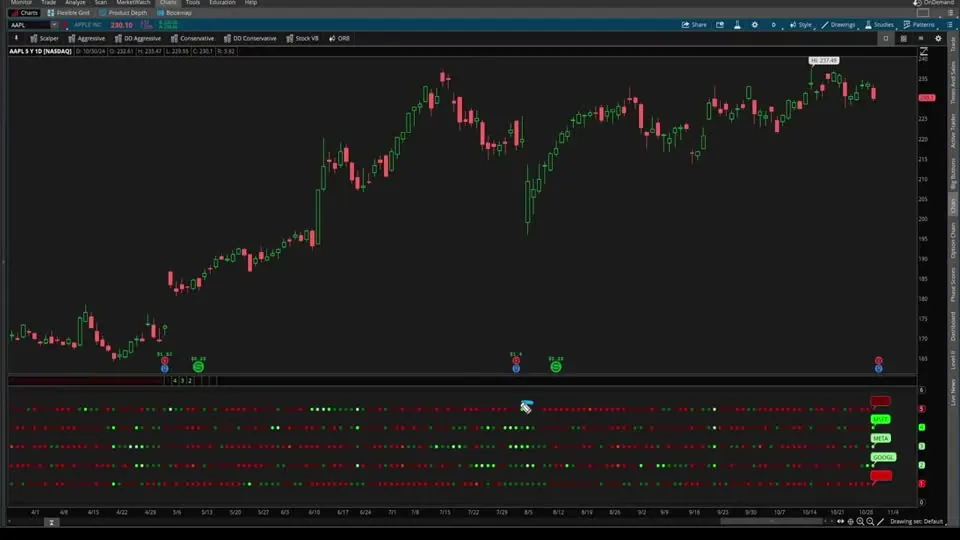
Task: Open the Education menu tab
Action: click(x=222, y=2)
